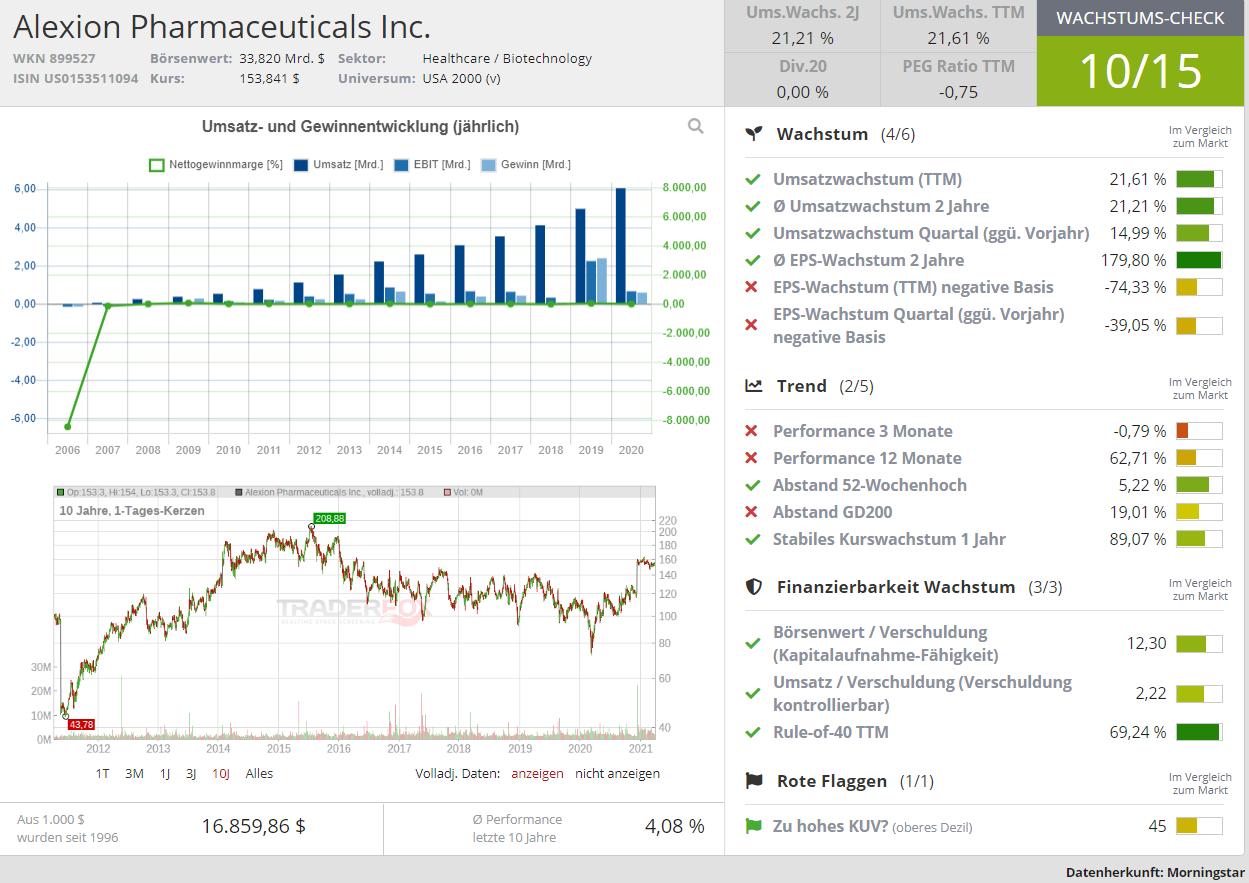The width and height of the screenshot is (1249, 883).
Task: Click the line-chart icon beside Trend heading
Action: (755, 386)
